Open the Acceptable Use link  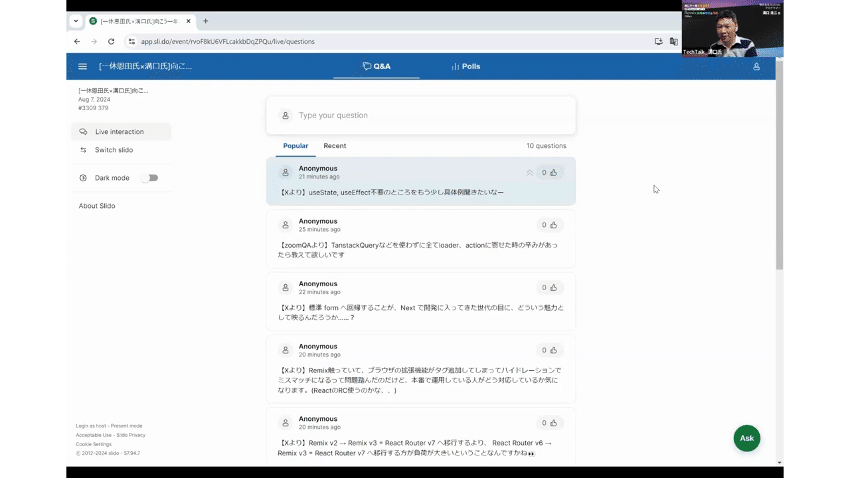coord(94,435)
